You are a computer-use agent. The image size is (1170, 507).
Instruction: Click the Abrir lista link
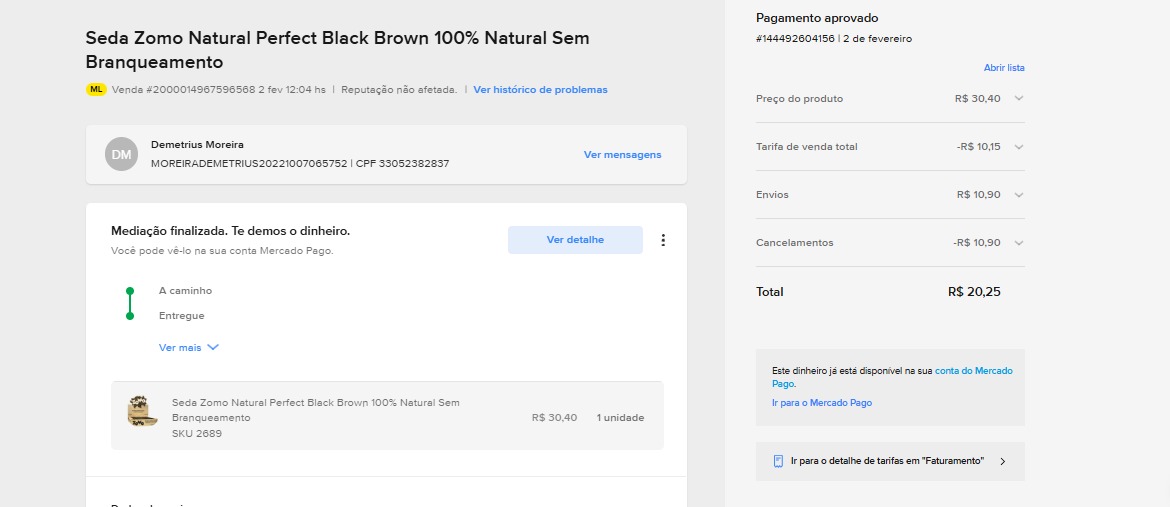click(1004, 68)
